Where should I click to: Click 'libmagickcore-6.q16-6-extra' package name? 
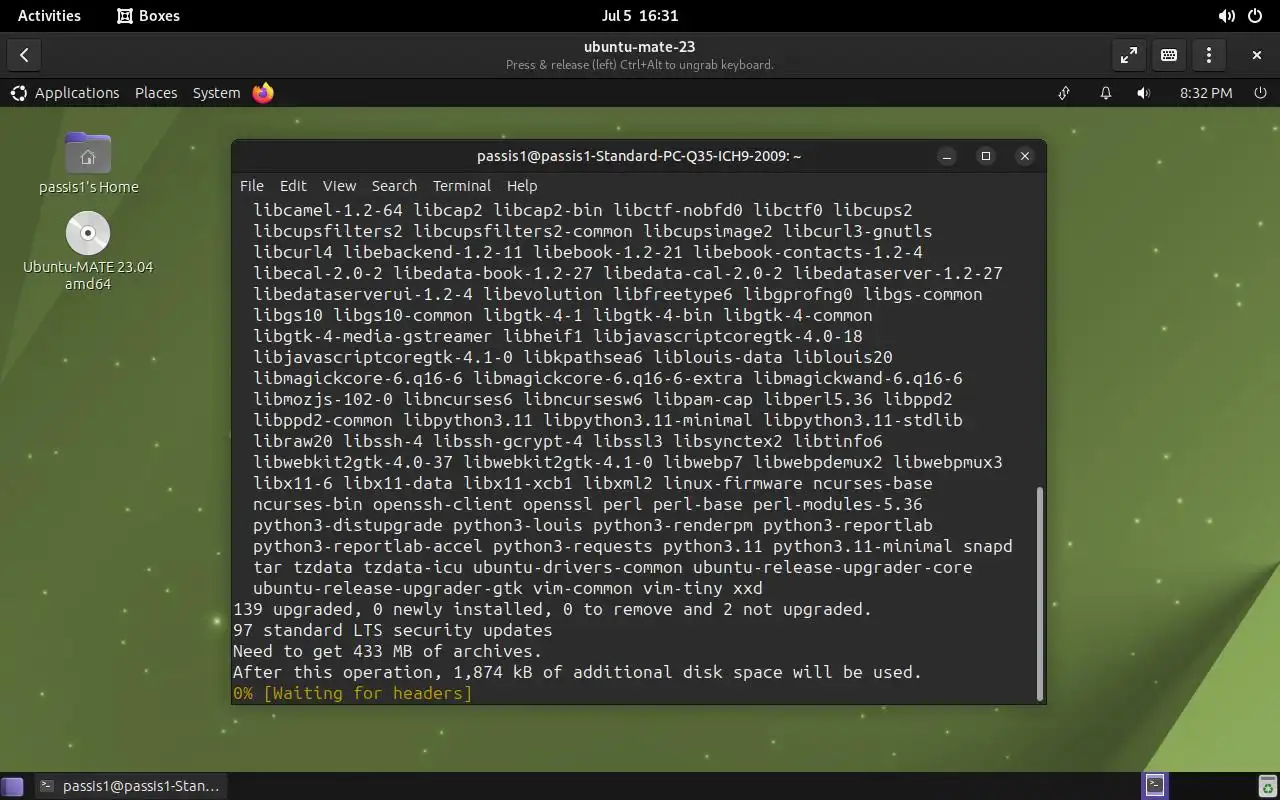(x=608, y=378)
